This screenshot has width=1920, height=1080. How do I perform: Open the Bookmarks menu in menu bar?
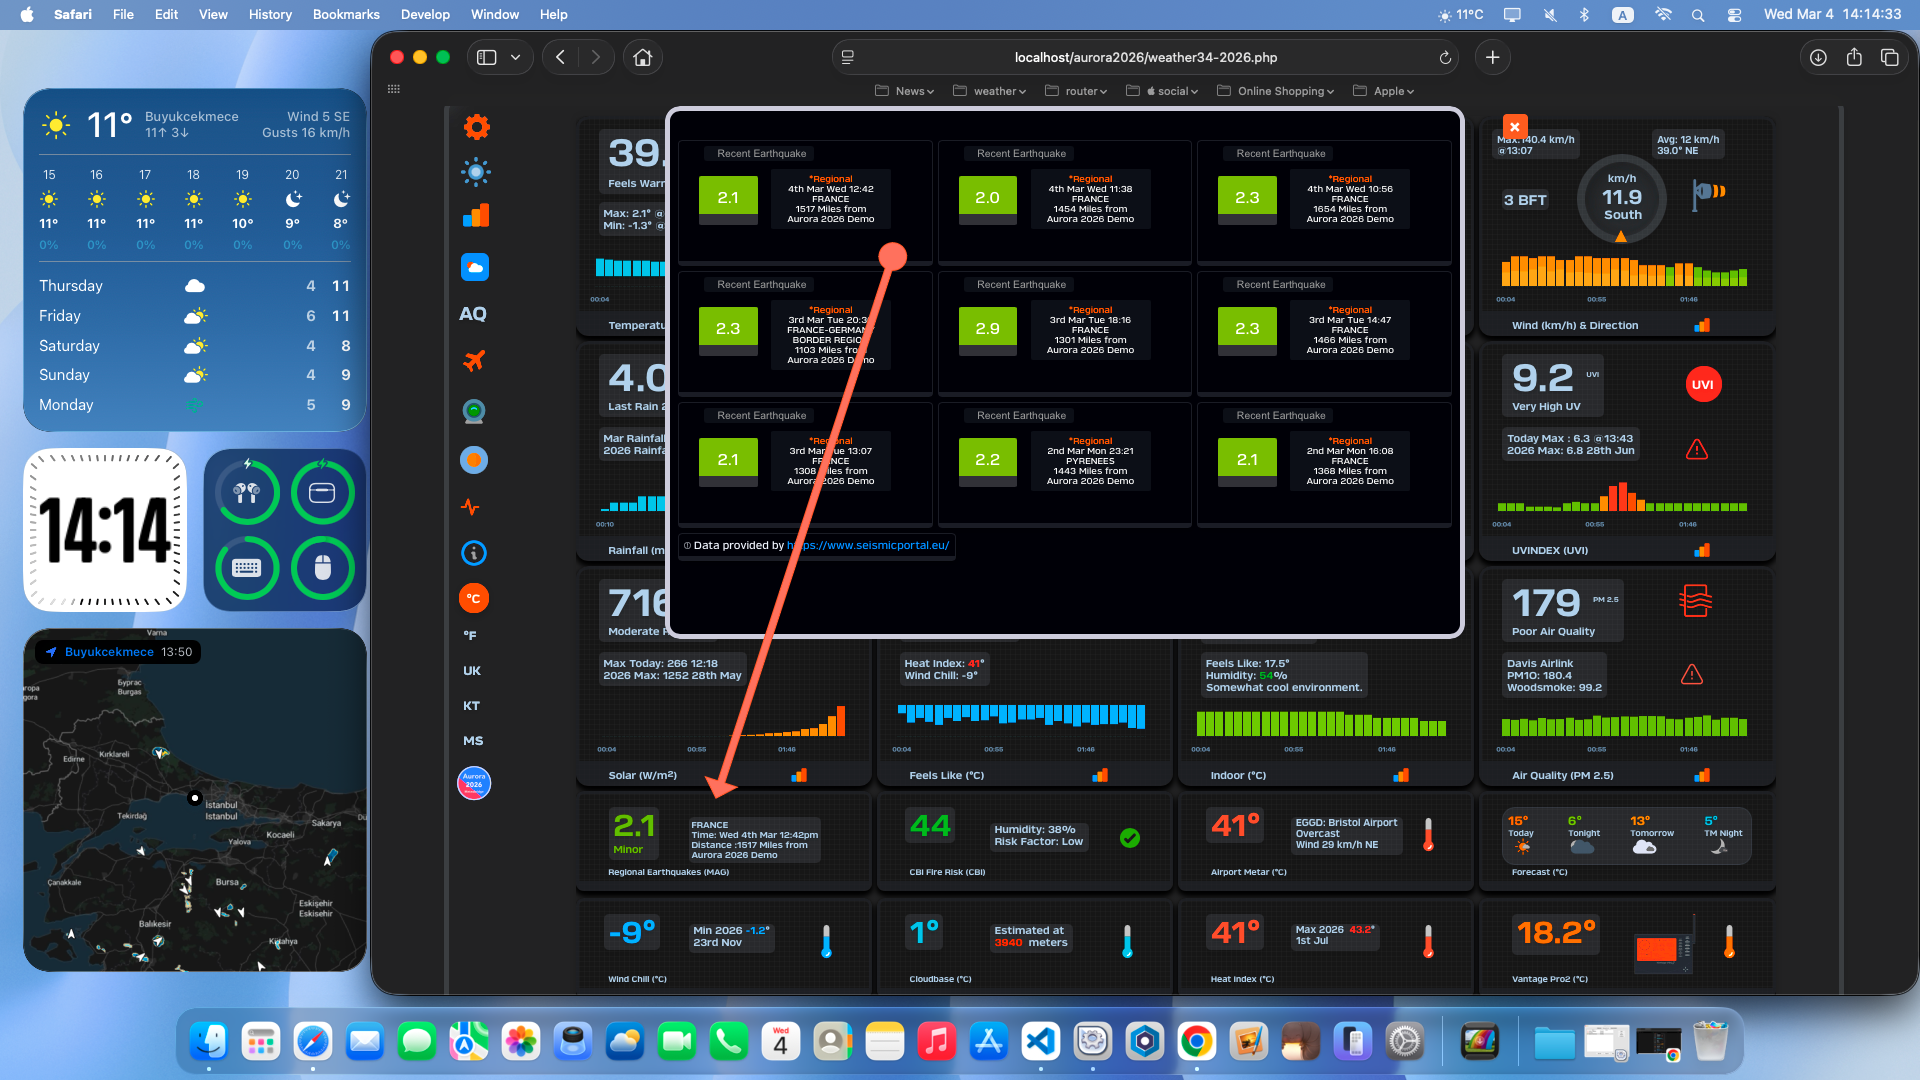[x=346, y=14]
